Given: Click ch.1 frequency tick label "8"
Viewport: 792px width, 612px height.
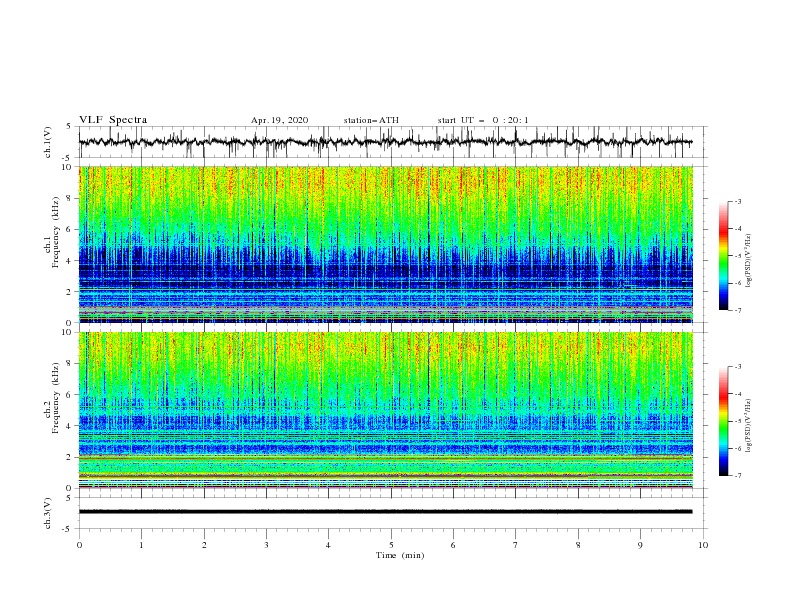Looking at the screenshot, I should [x=70, y=198].
